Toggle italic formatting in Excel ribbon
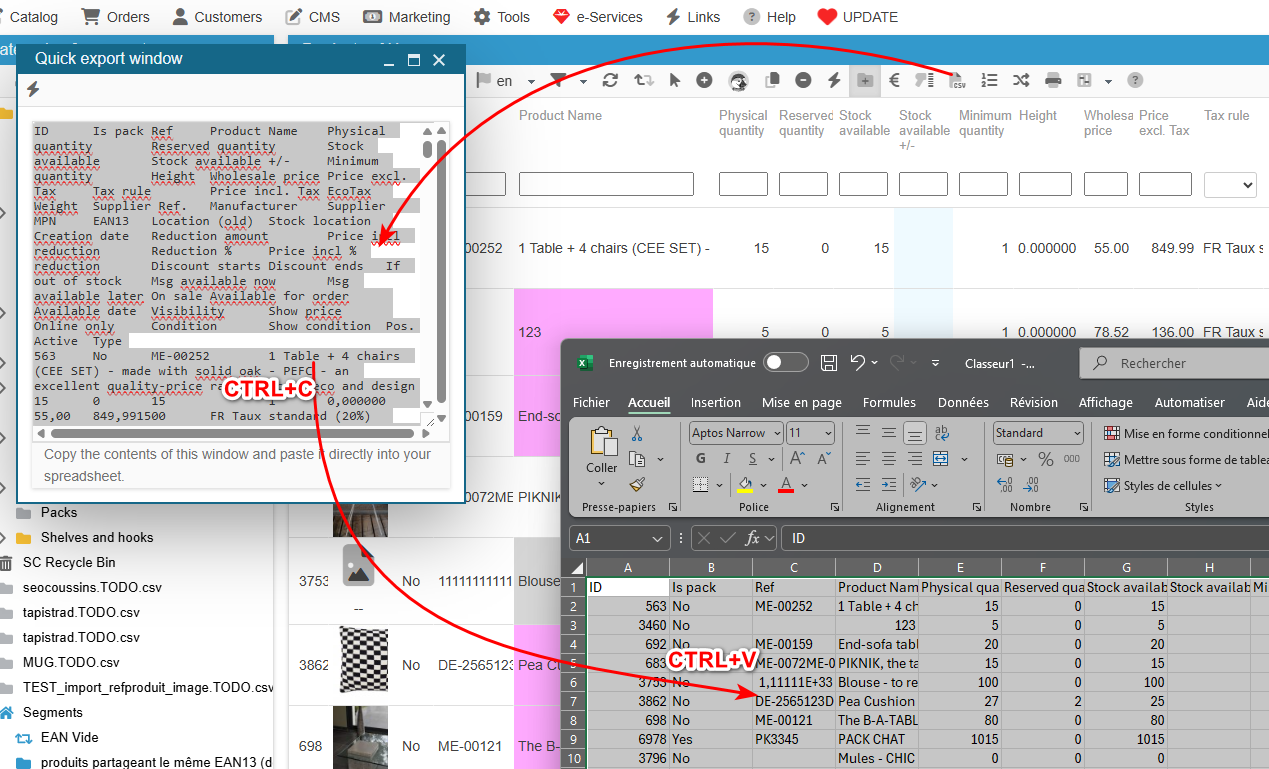 coord(727,459)
